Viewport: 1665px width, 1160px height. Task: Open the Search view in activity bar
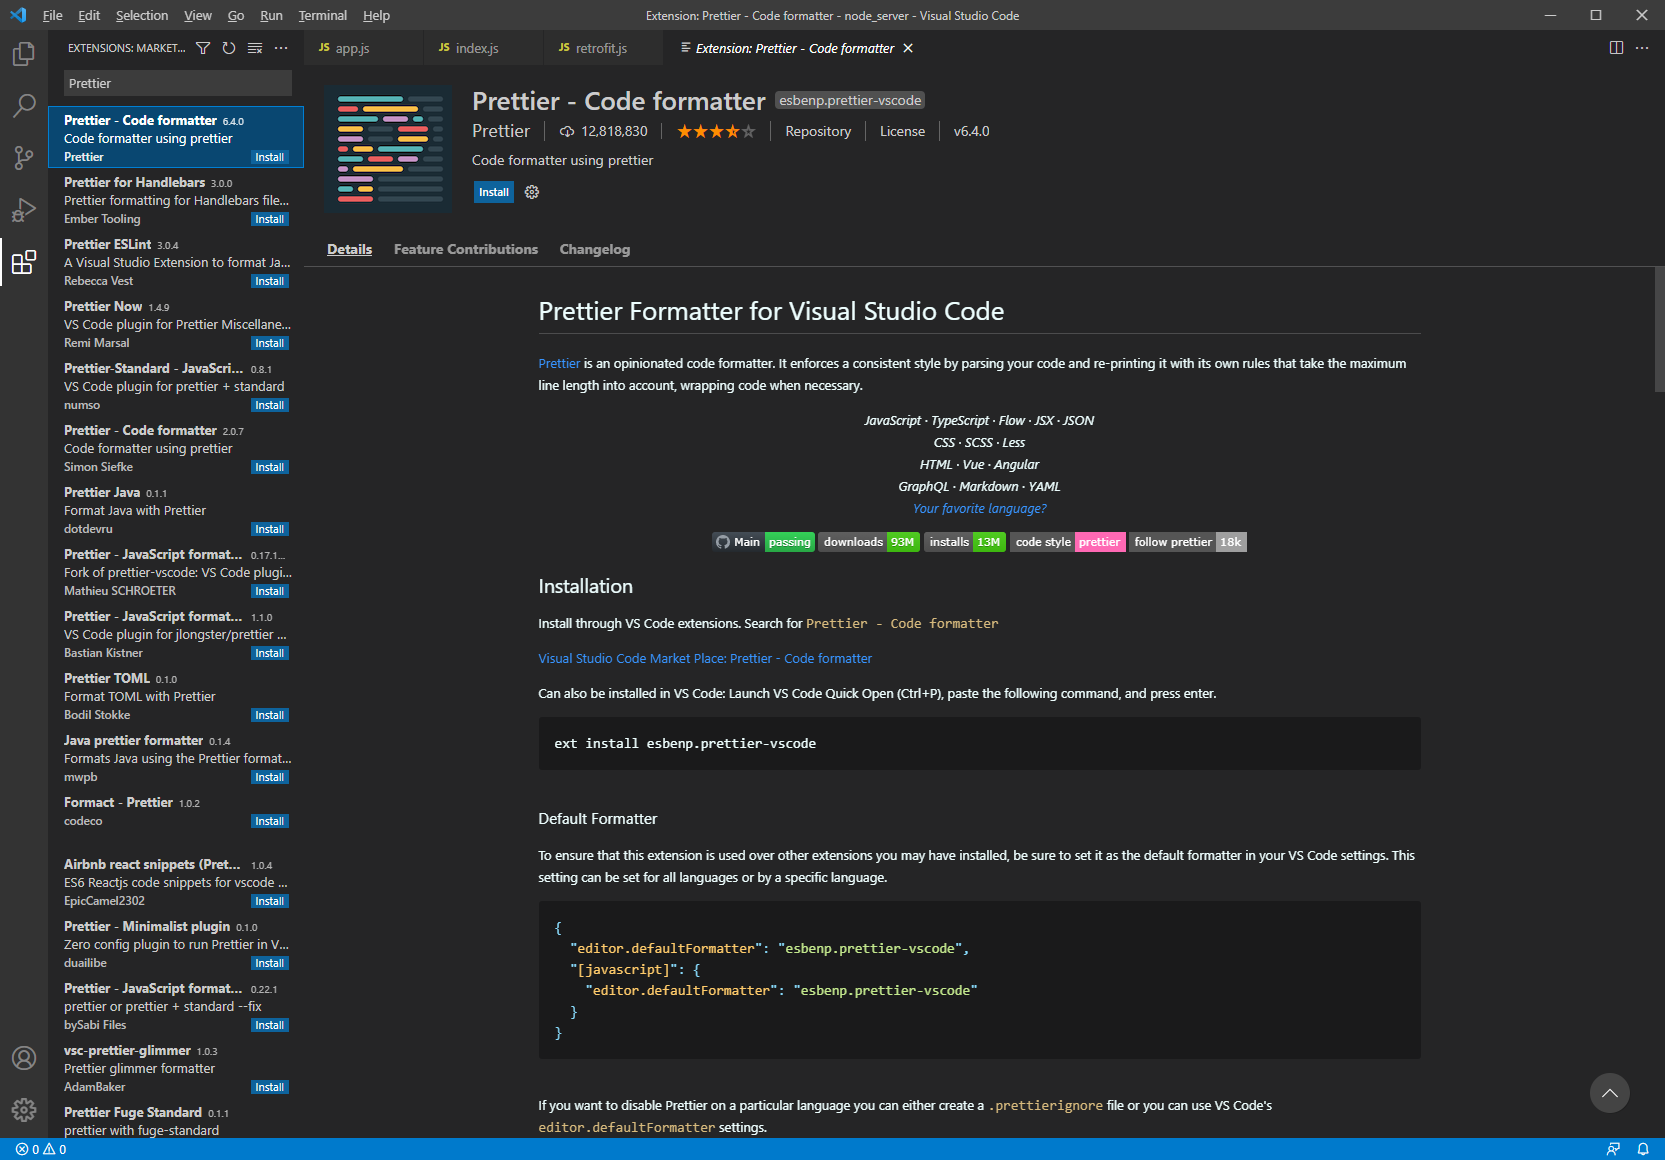tap(24, 105)
